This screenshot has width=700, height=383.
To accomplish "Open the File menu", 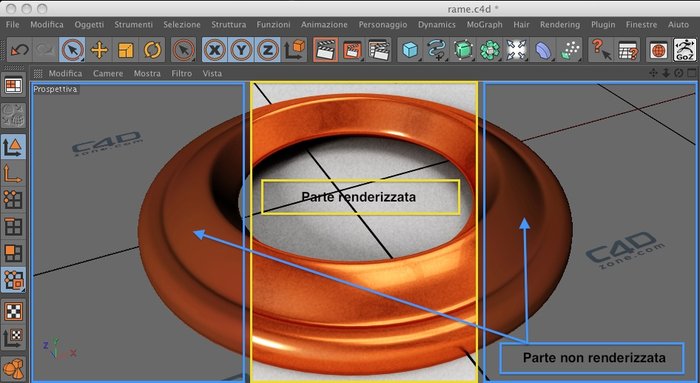I will click(x=12, y=25).
